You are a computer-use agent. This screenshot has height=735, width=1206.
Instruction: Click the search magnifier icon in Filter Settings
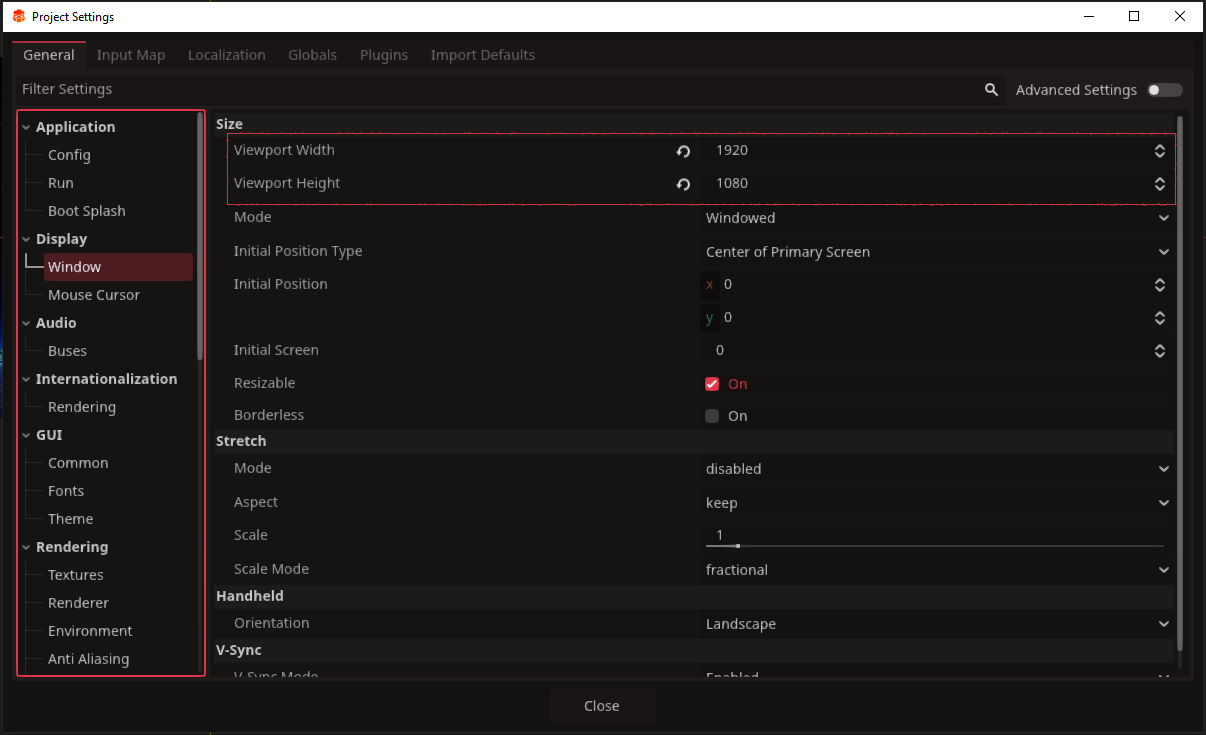pyautogui.click(x=991, y=89)
